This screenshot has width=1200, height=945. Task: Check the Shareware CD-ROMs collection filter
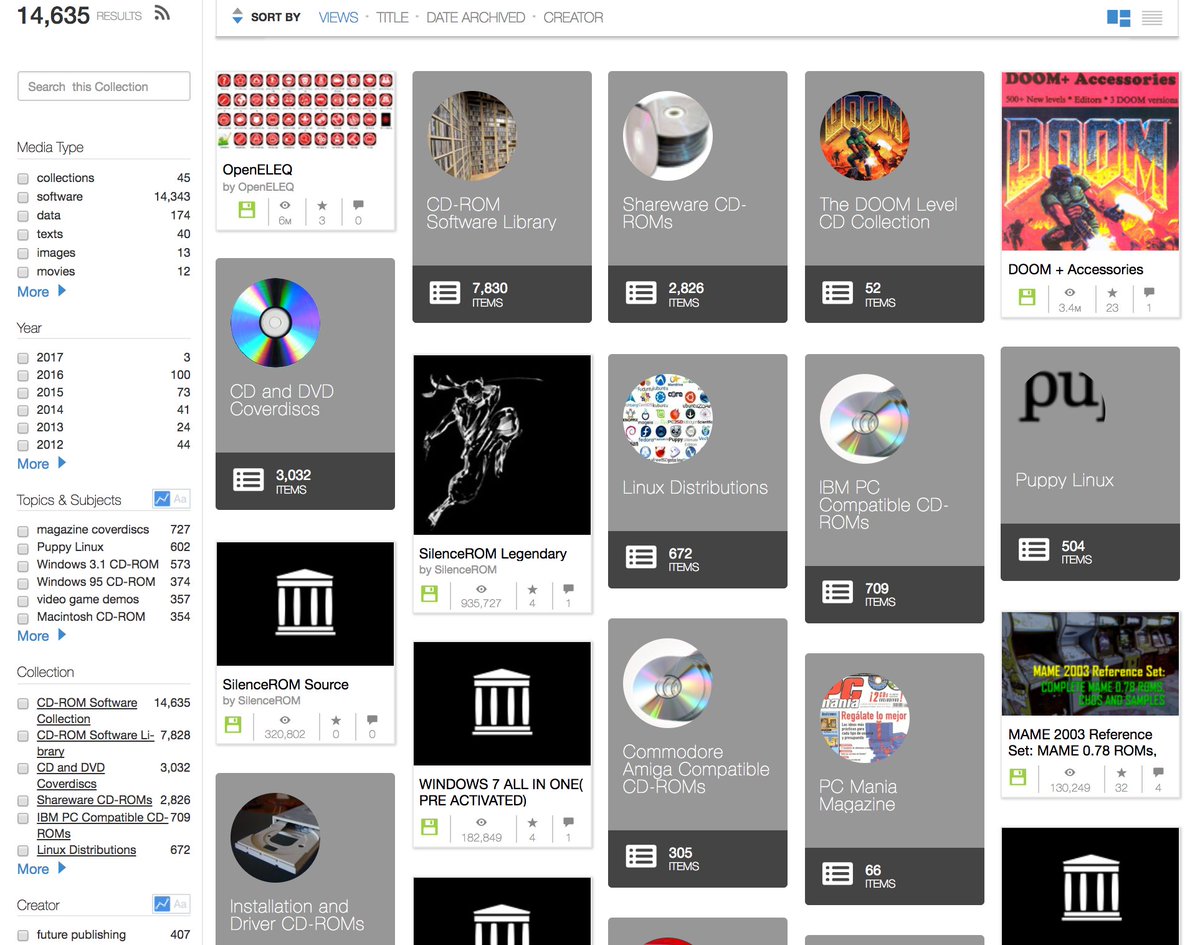(23, 801)
